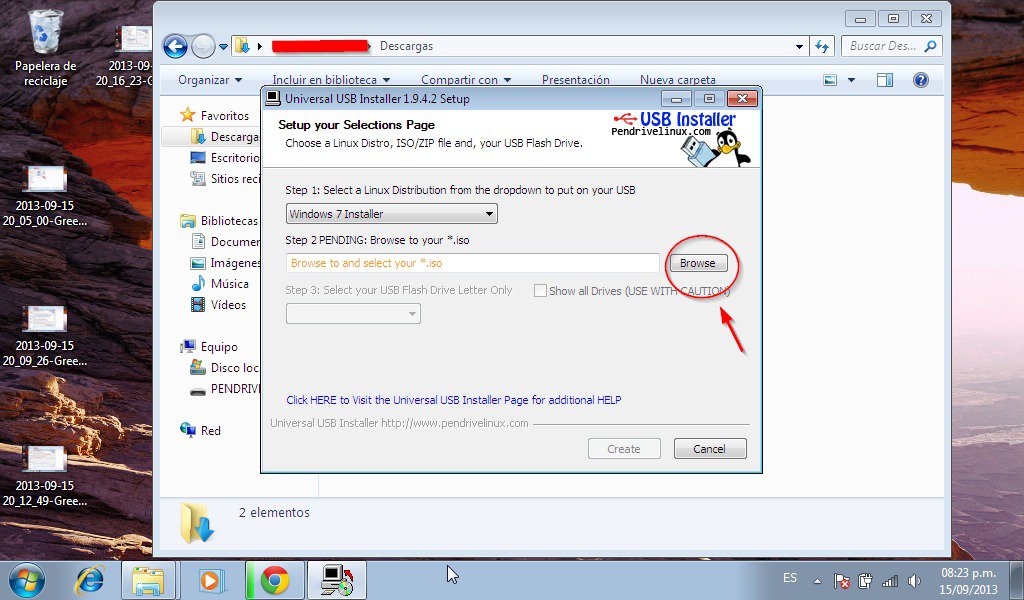The height and width of the screenshot is (600, 1024).
Task: Click the Windows Start button
Action: pyautogui.click(x=27, y=579)
